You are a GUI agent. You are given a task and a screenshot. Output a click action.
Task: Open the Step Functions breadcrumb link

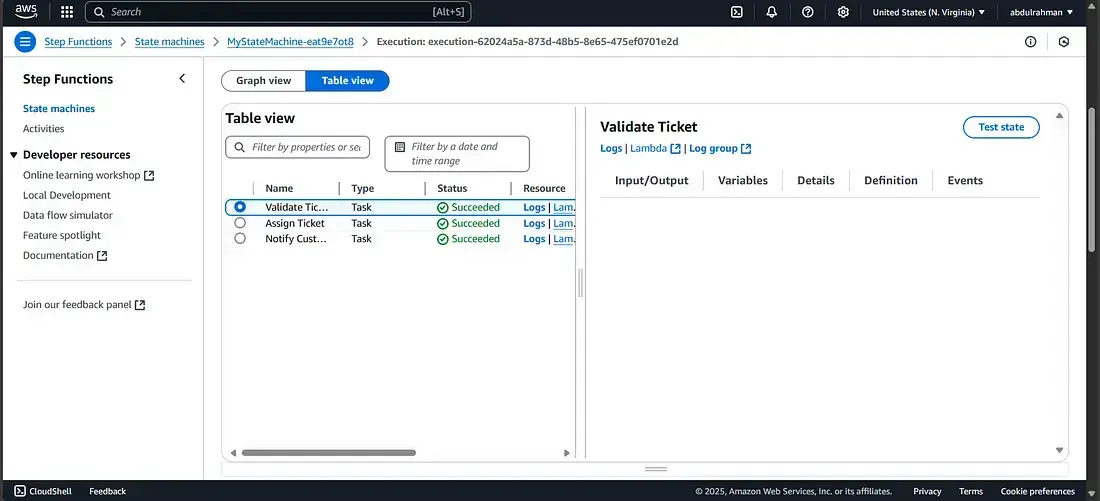(x=78, y=41)
